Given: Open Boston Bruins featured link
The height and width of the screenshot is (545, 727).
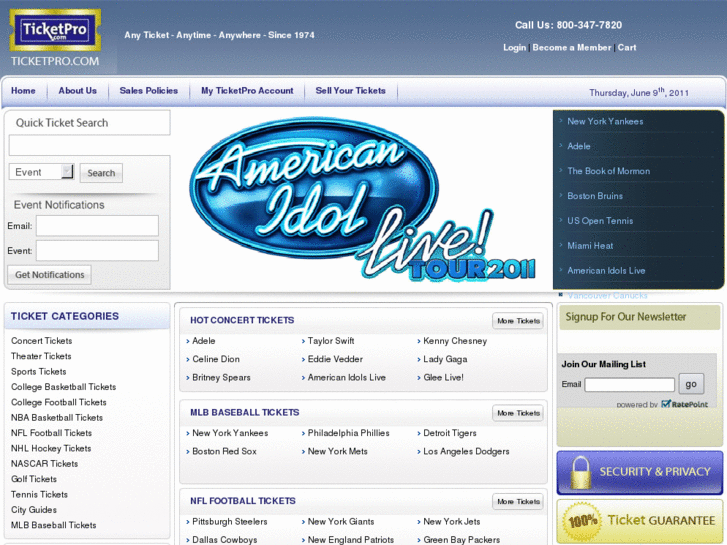Looking at the screenshot, I should click(x=595, y=196).
